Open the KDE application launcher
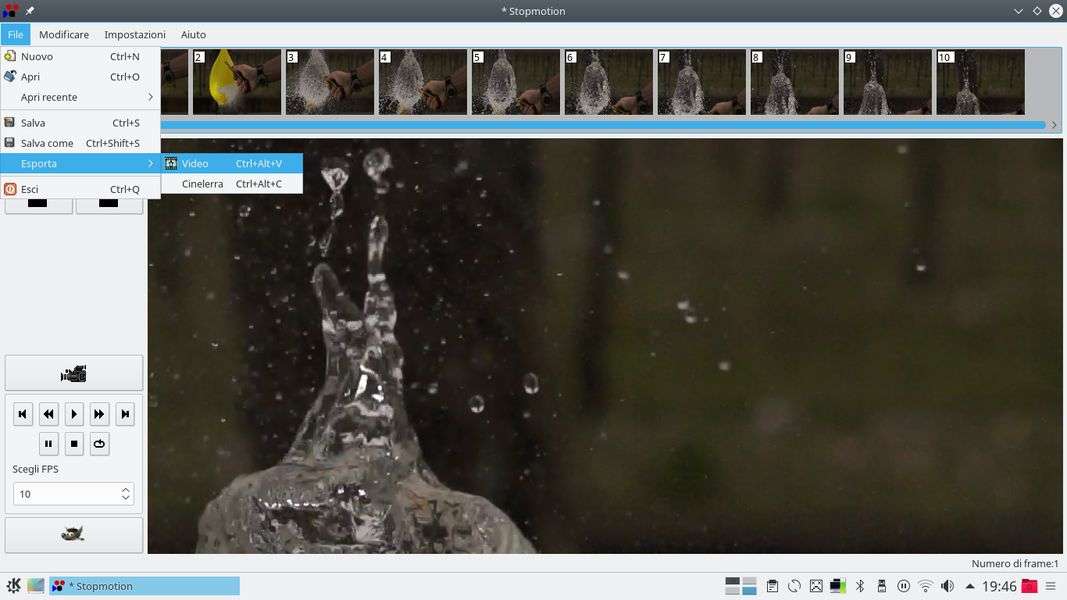Image resolution: width=1067 pixels, height=600 pixels. 14,586
